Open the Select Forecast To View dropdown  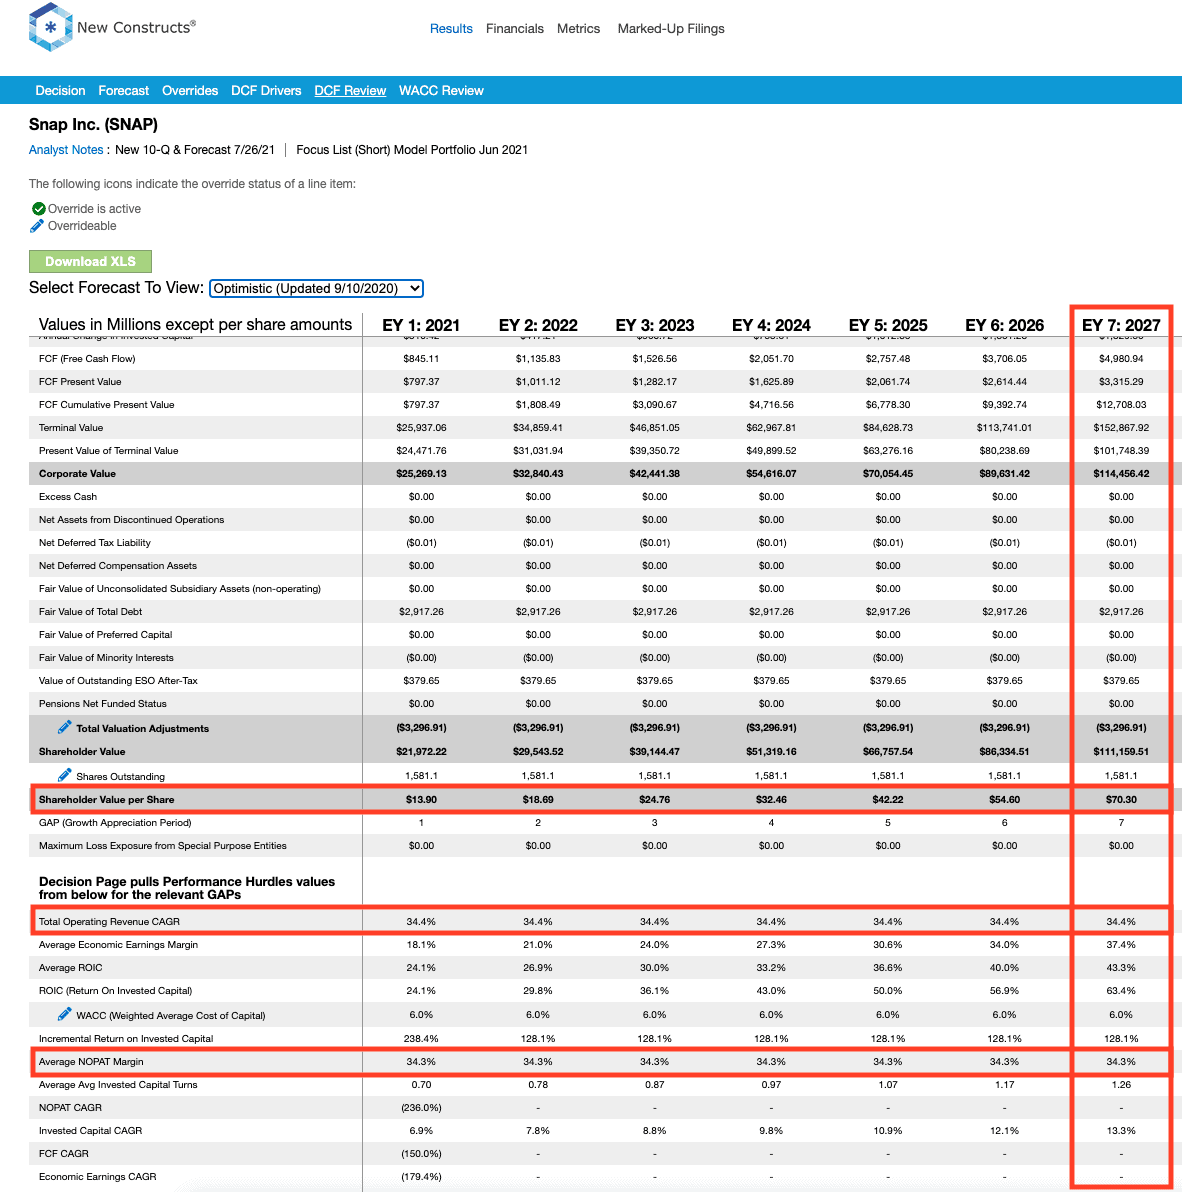click(x=316, y=288)
